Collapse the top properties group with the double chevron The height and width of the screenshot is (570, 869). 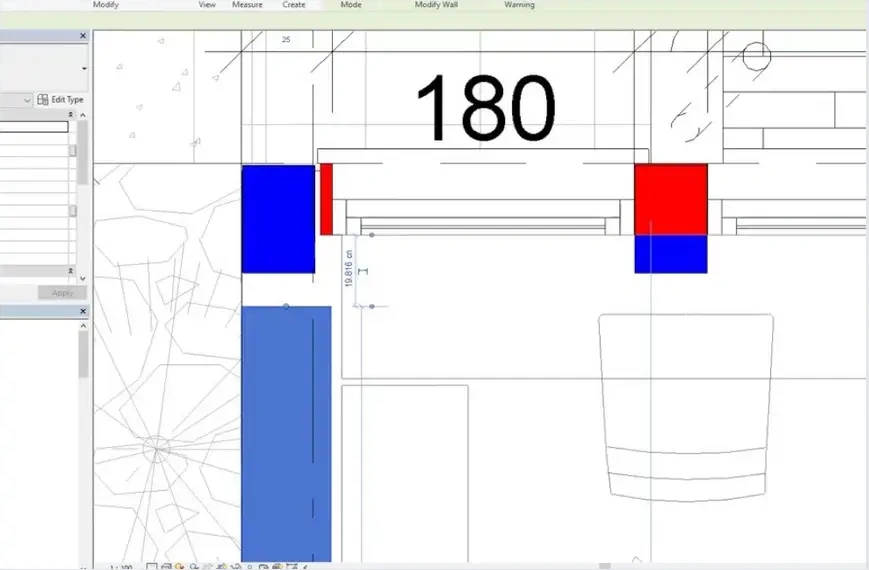pos(70,115)
